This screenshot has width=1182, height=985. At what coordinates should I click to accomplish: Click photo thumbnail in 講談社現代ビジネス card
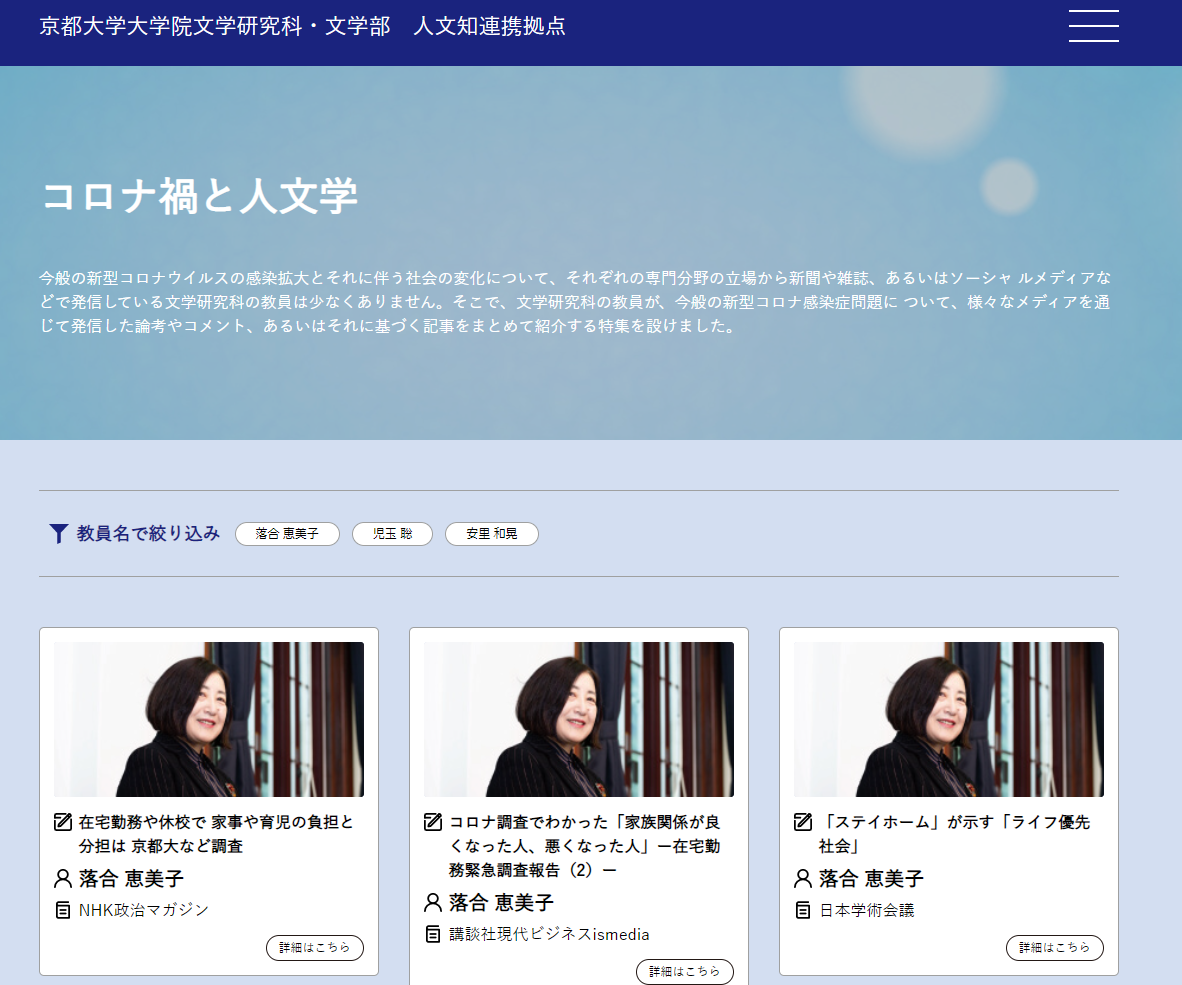point(579,719)
